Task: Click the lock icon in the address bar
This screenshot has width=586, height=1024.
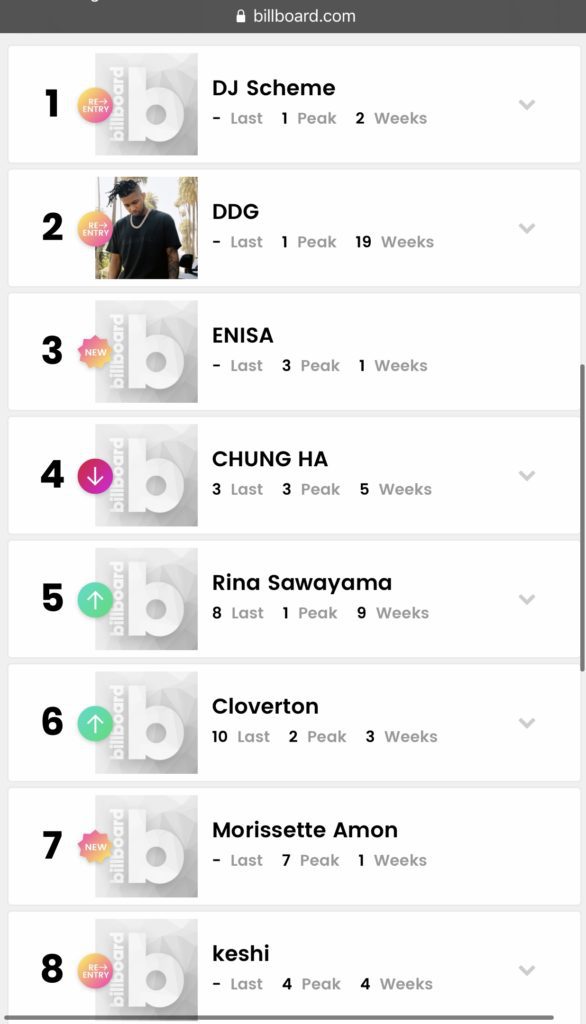Action: click(x=242, y=16)
